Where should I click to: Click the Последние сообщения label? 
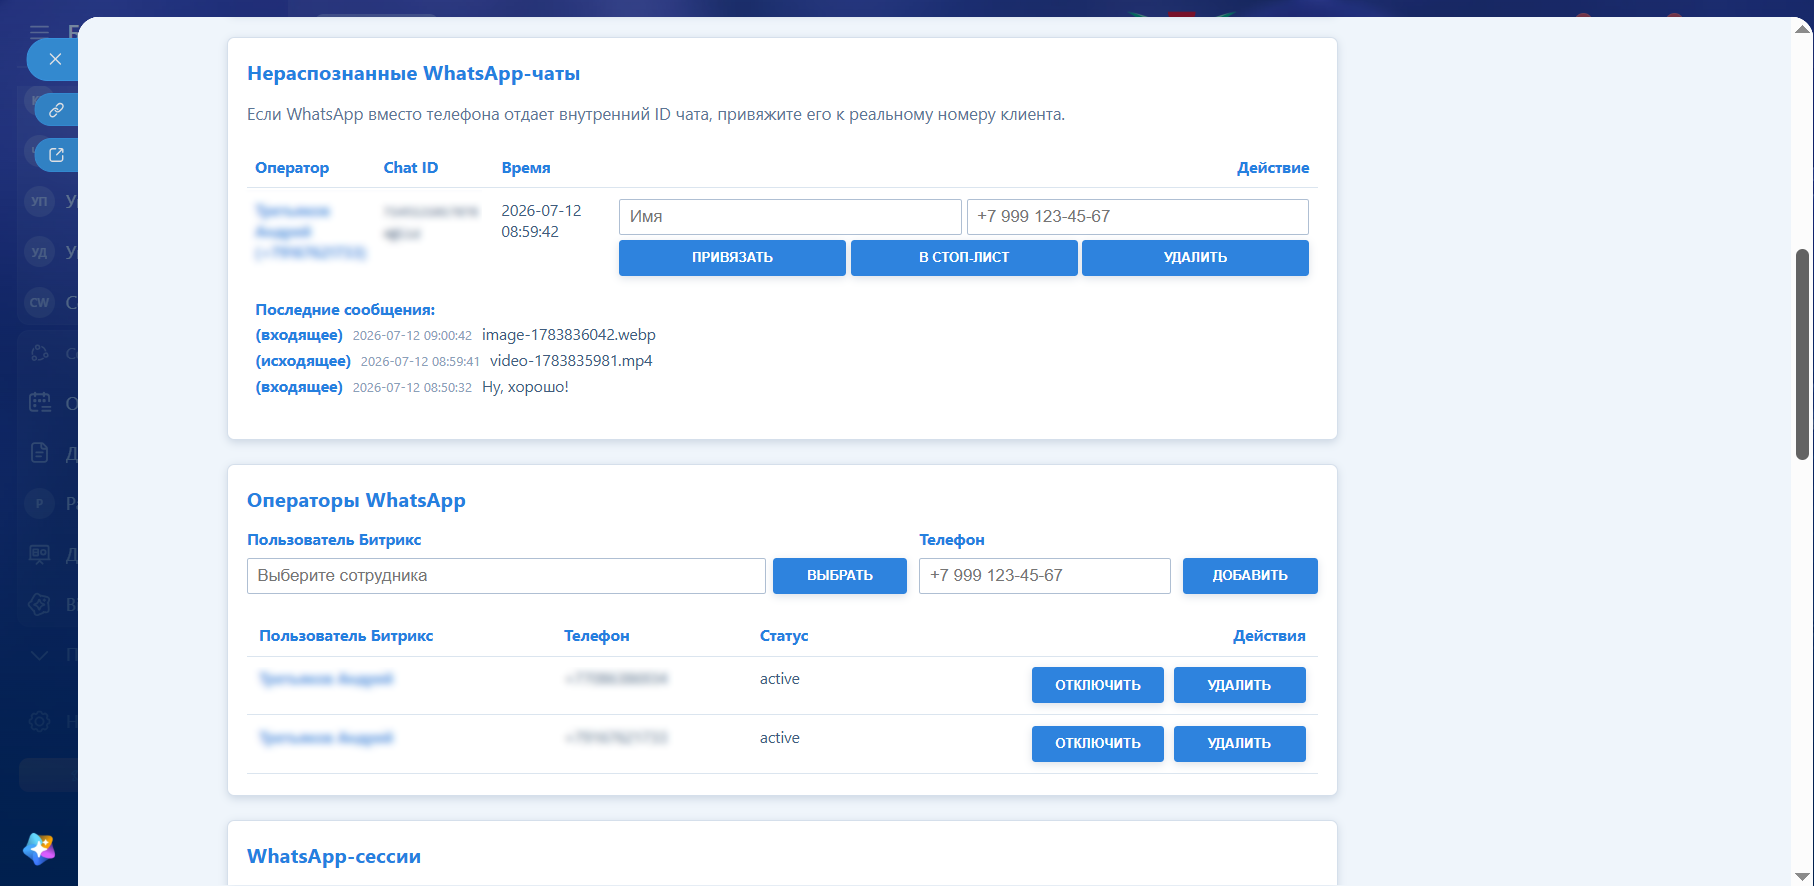[x=345, y=310]
